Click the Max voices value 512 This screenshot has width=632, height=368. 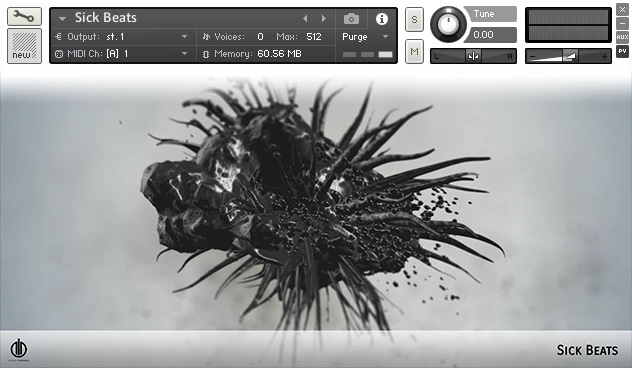pyautogui.click(x=314, y=37)
